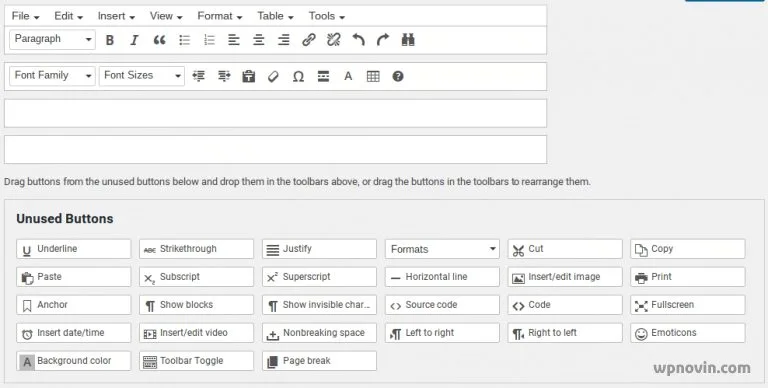Click the Special character omega icon
This screenshot has width=768, height=388.
click(298, 77)
